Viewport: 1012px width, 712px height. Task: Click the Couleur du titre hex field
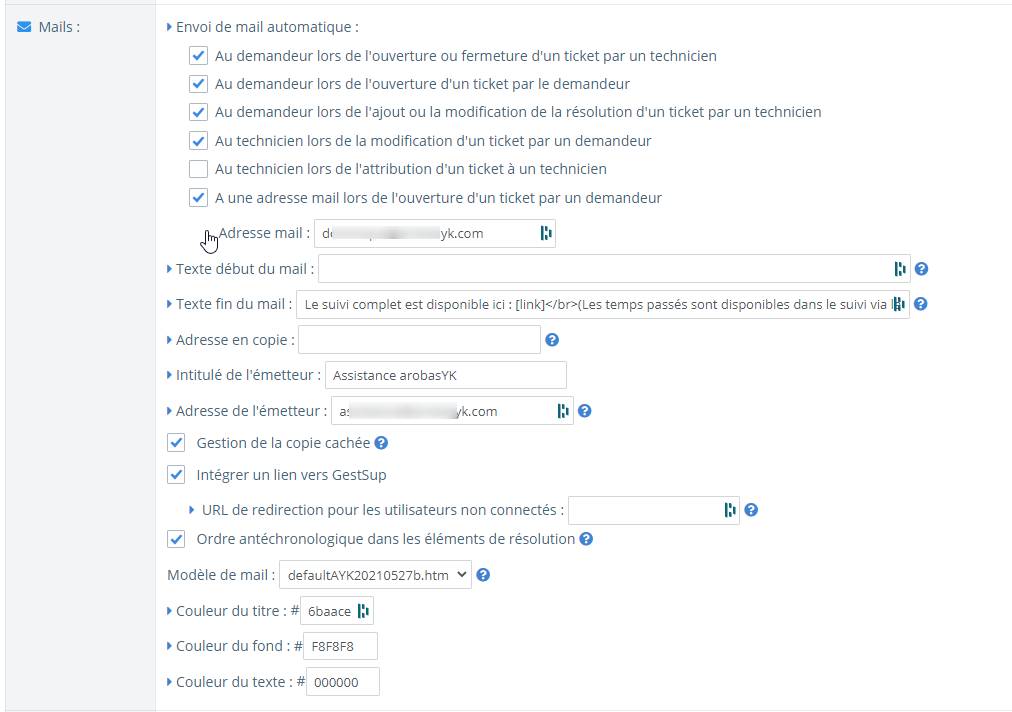click(x=330, y=611)
